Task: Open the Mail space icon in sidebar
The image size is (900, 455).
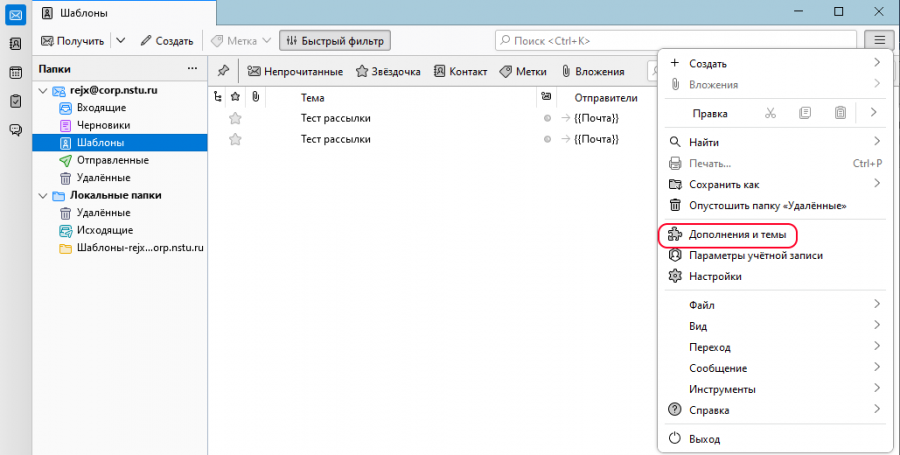Action: tap(15, 15)
